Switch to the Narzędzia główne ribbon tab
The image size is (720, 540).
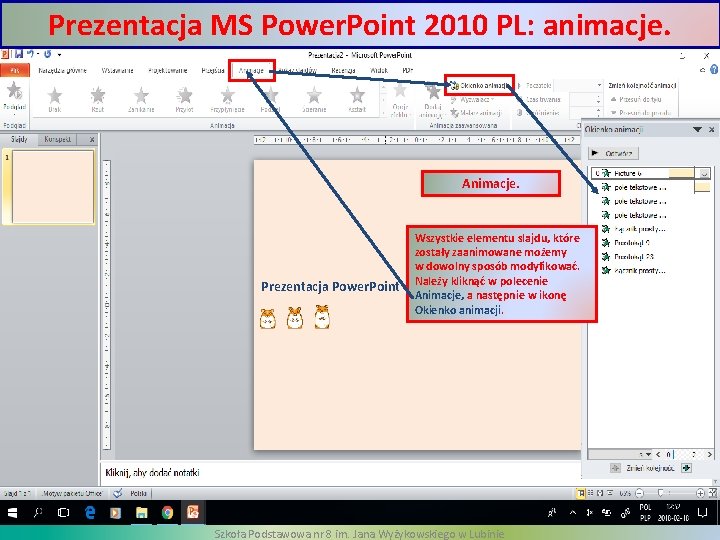(62, 70)
